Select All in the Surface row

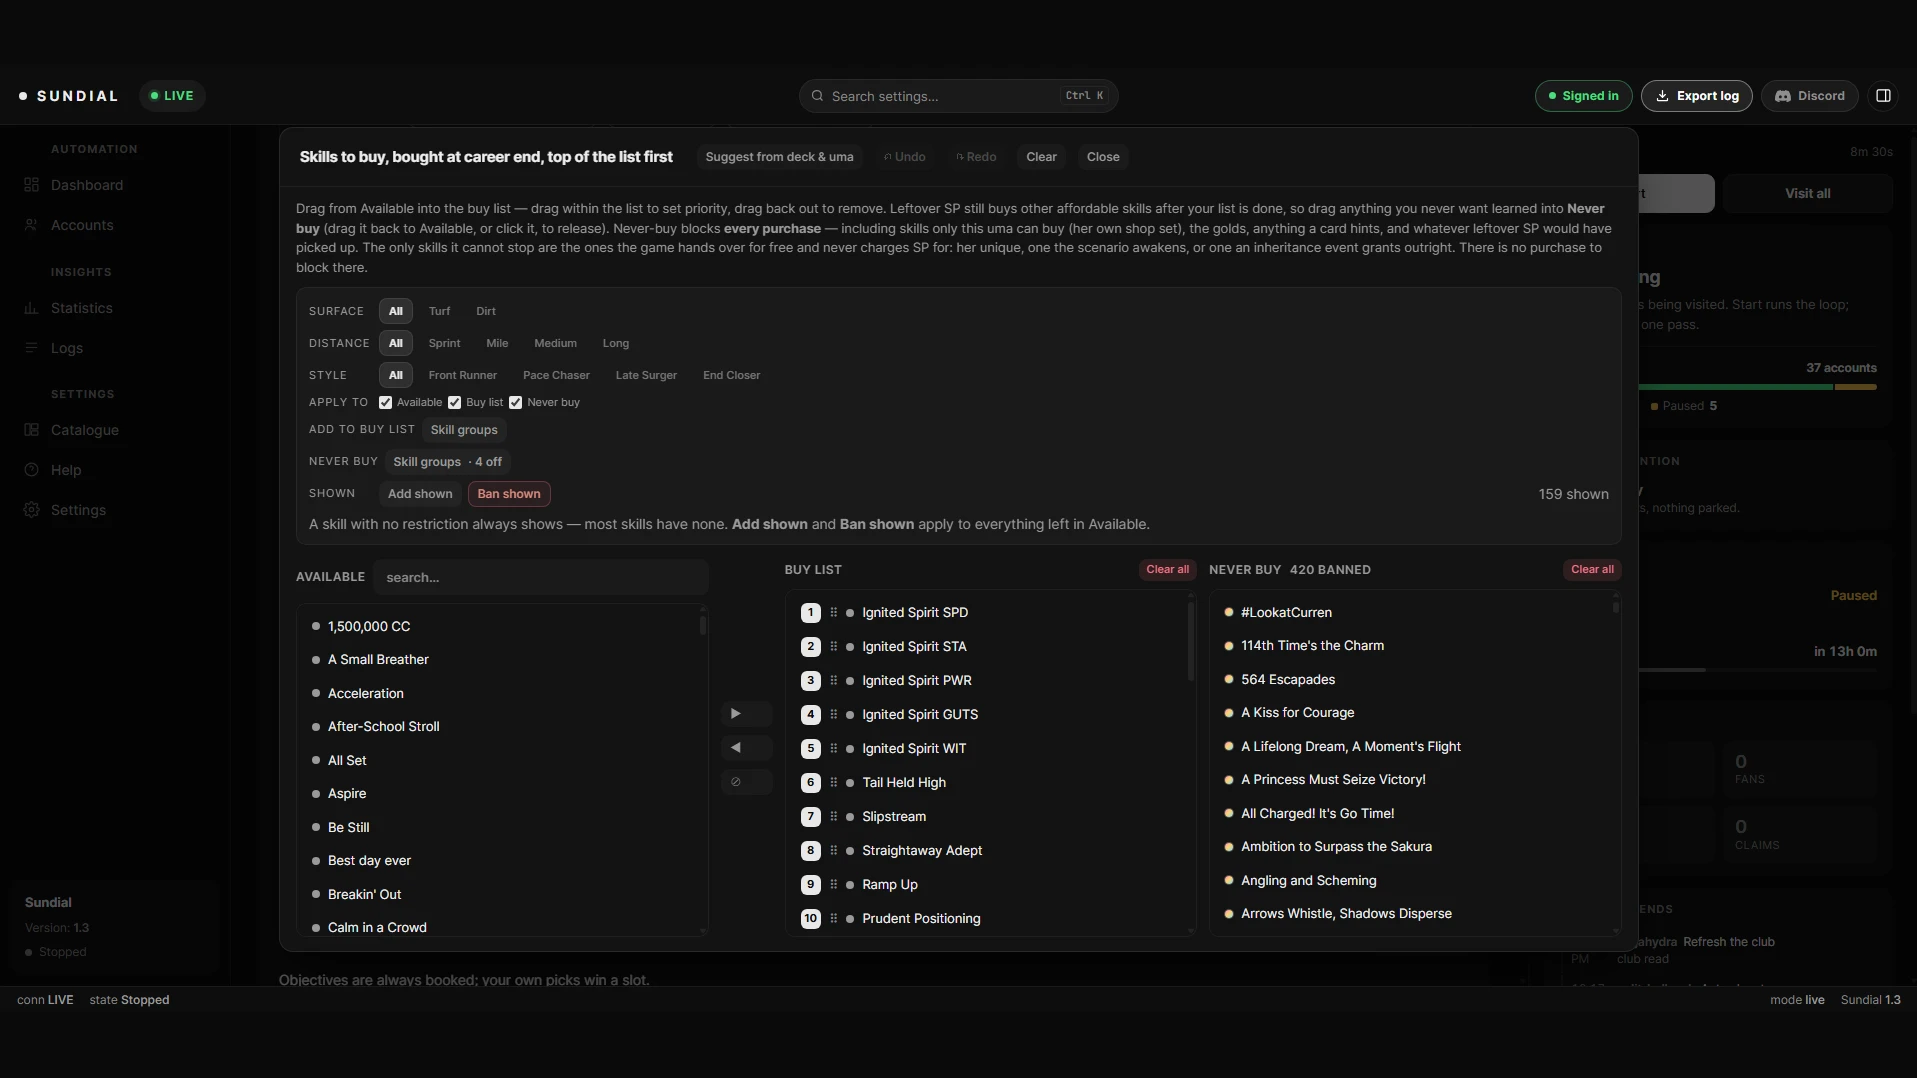(396, 311)
